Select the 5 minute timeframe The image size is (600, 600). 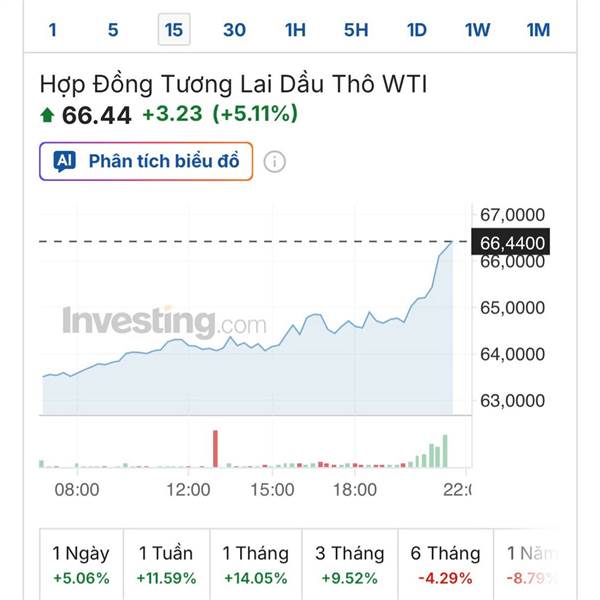tap(113, 30)
